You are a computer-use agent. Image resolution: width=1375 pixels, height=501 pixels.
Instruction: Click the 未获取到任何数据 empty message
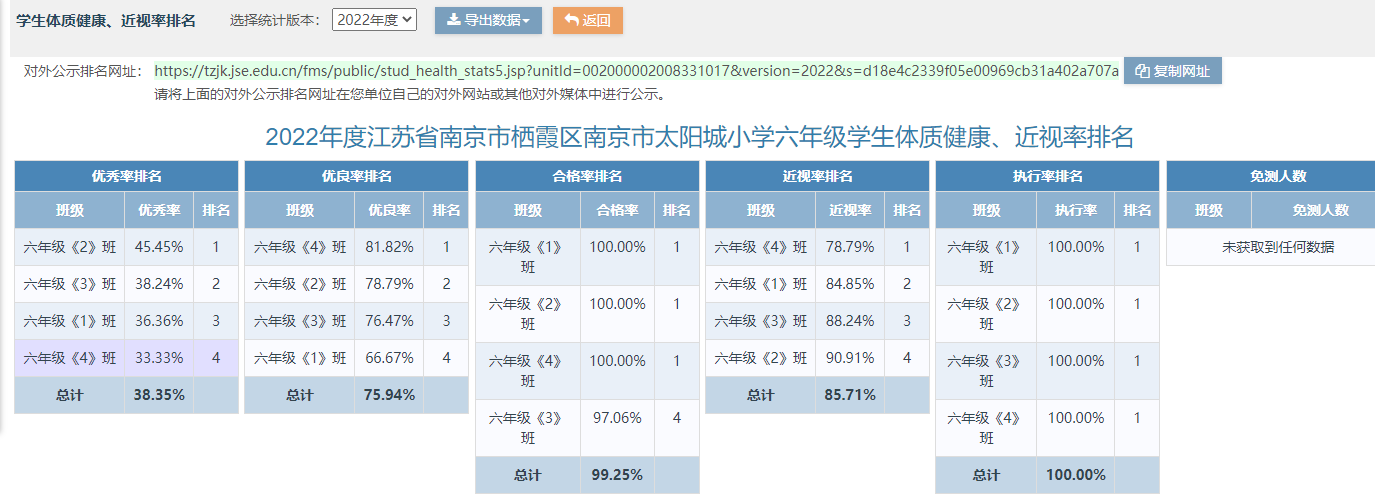coord(1277,247)
